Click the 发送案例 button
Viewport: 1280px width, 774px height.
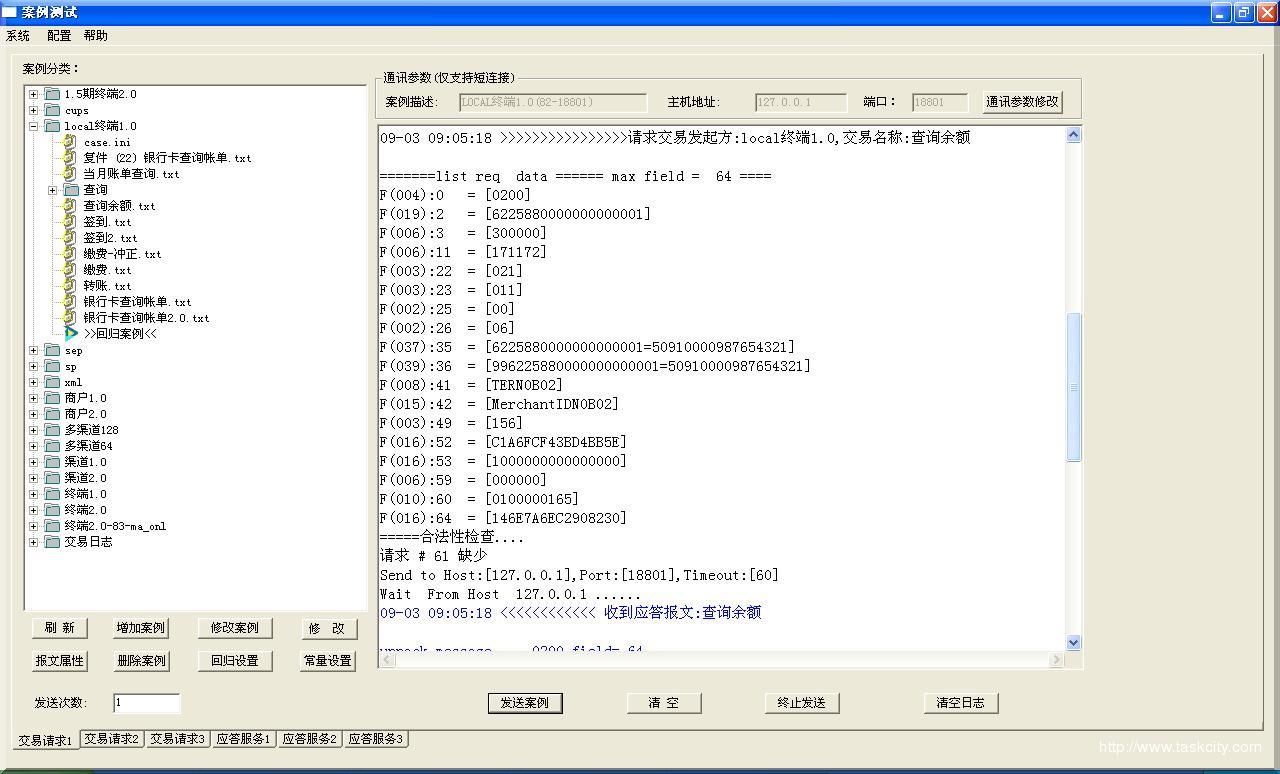click(525, 703)
